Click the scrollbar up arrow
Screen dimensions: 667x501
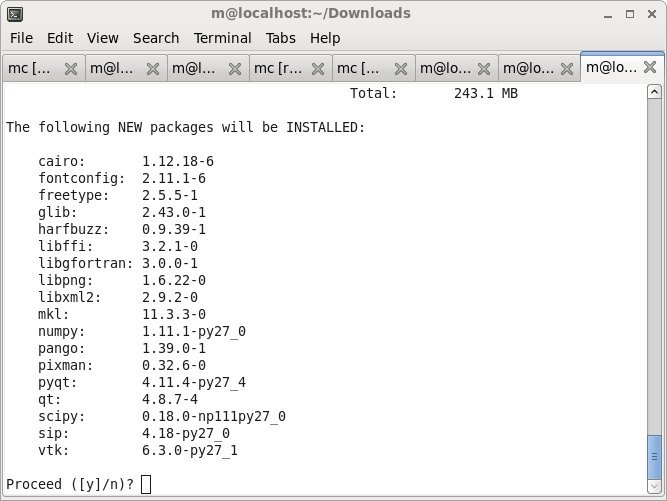(x=655, y=92)
